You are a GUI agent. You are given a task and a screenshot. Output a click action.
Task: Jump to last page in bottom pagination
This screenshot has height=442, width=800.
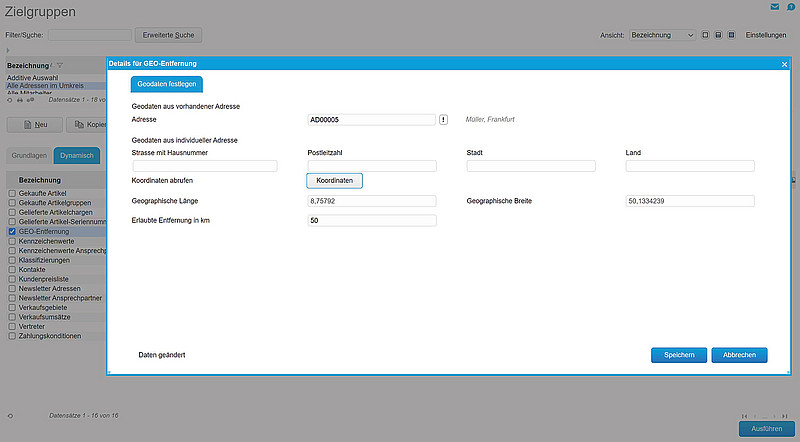785,416
